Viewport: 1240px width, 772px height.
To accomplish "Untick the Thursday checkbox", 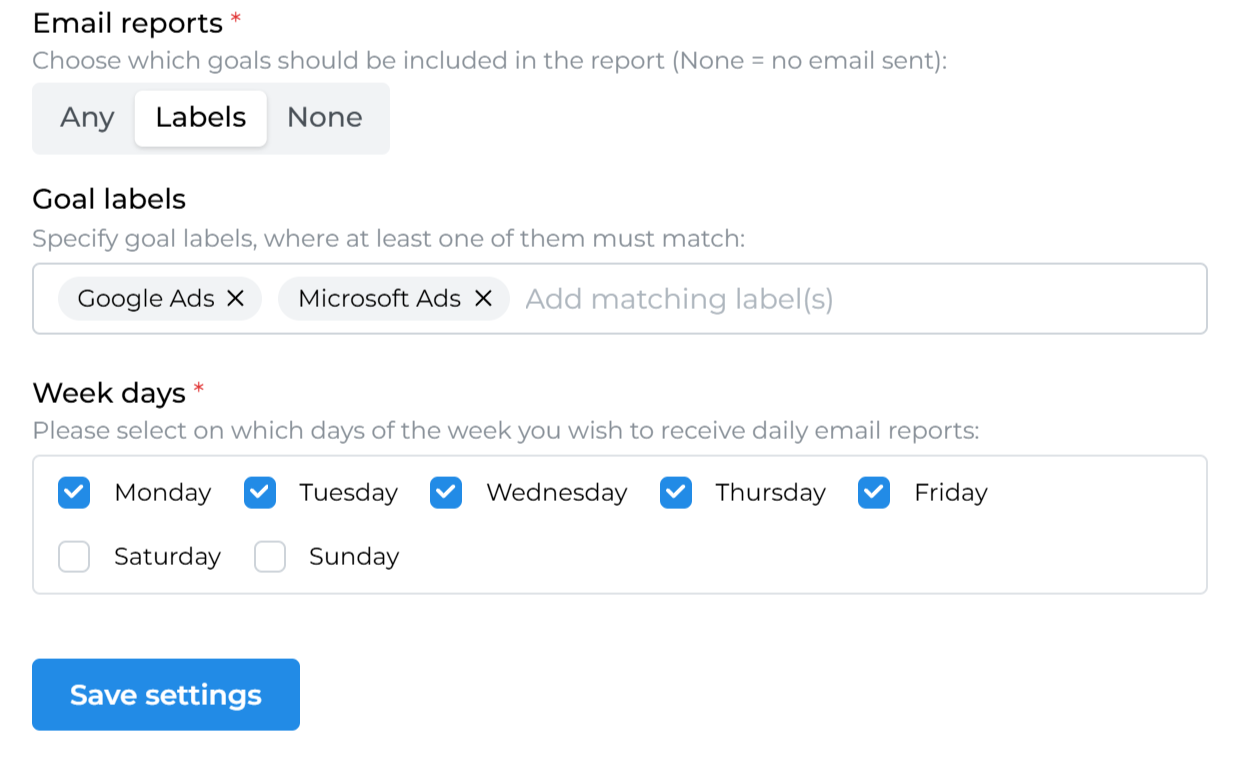I will pyautogui.click(x=676, y=493).
